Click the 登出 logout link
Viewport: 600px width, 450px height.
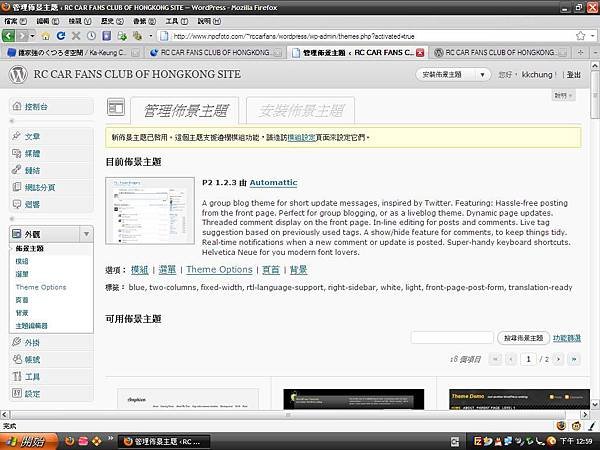(x=574, y=75)
